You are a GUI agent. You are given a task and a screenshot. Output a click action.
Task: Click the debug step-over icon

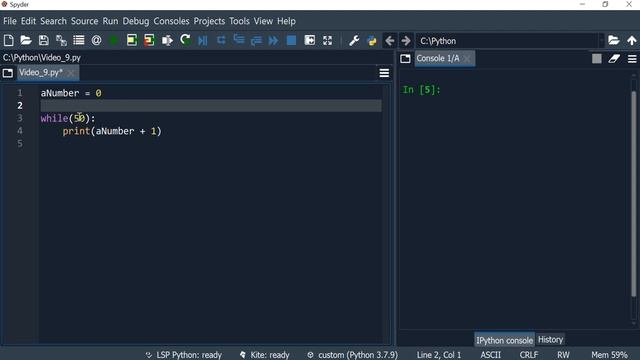(x=221, y=40)
